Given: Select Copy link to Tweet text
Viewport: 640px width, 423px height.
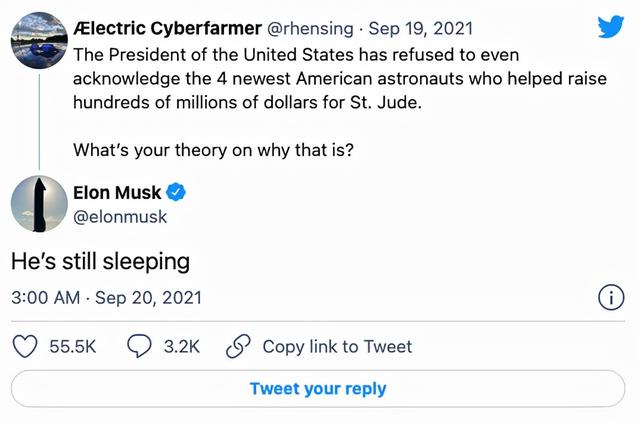Looking at the screenshot, I should (337, 346).
